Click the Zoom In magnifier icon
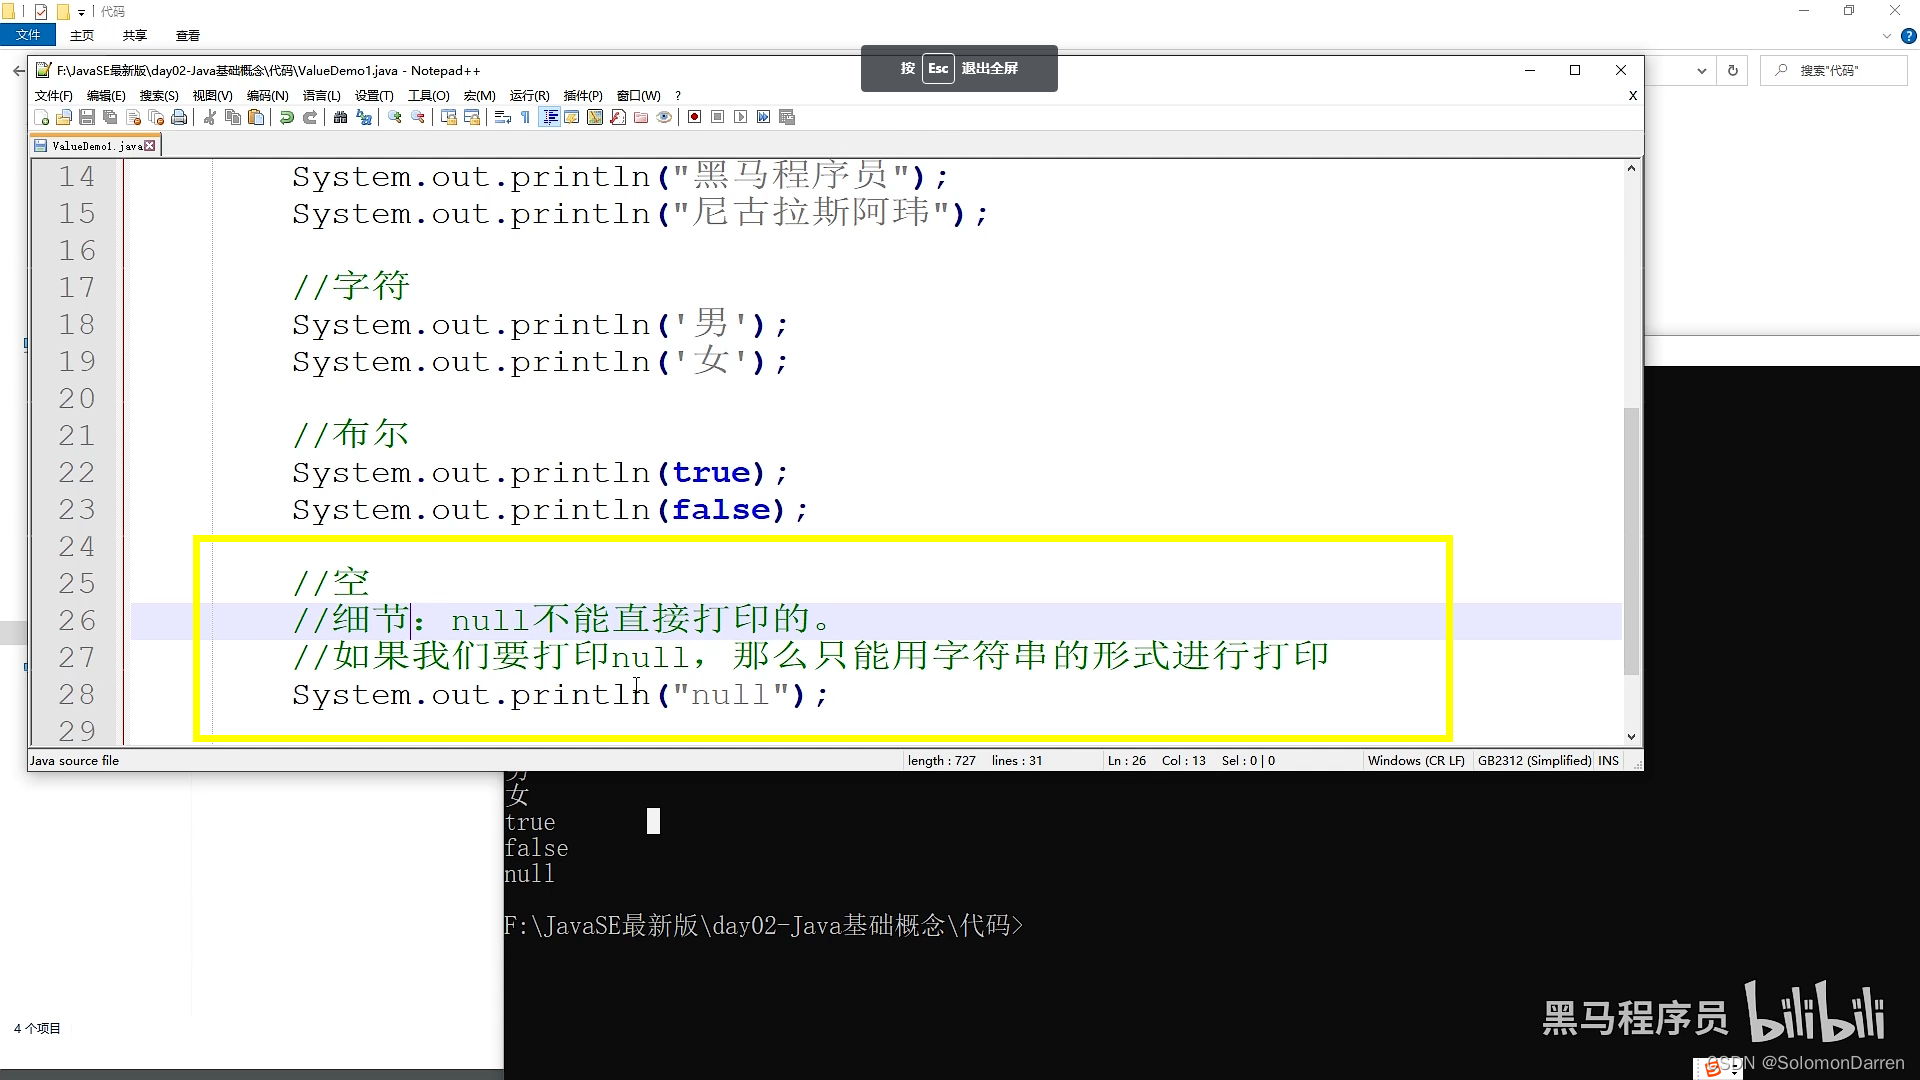The image size is (1920, 1080). click(395, 117)
